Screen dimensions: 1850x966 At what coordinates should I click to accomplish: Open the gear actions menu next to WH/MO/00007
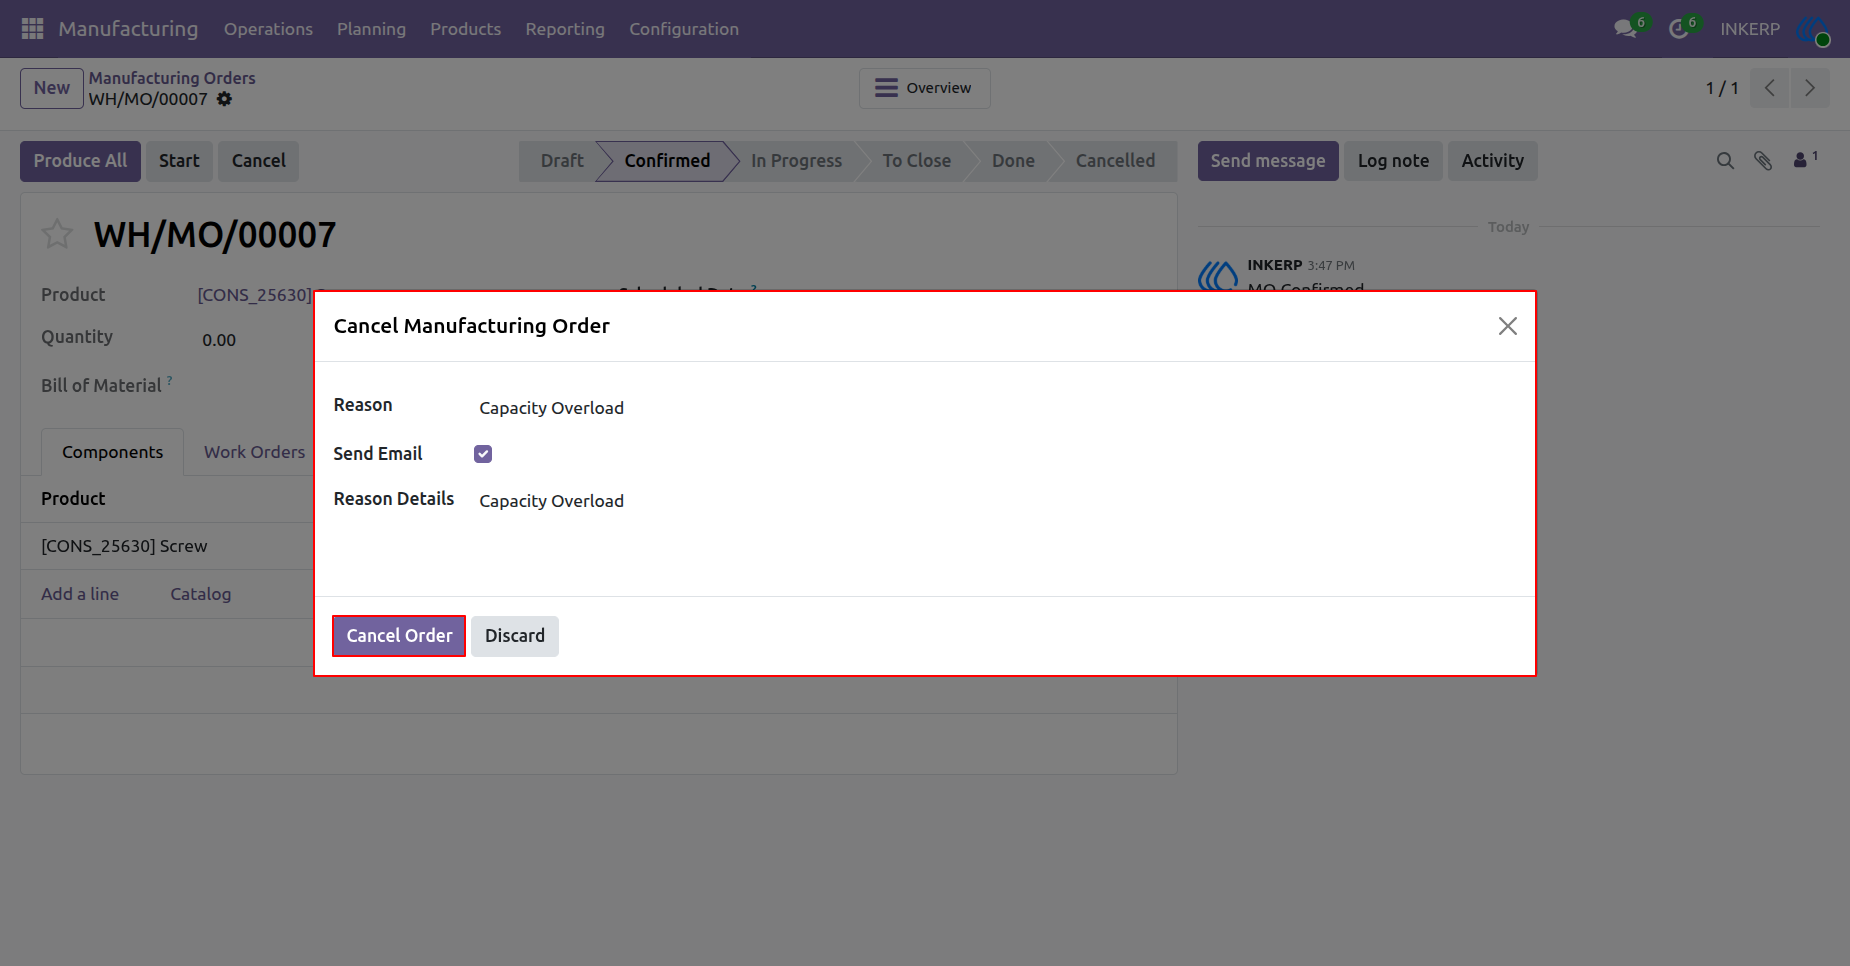(x=224, y=99)
